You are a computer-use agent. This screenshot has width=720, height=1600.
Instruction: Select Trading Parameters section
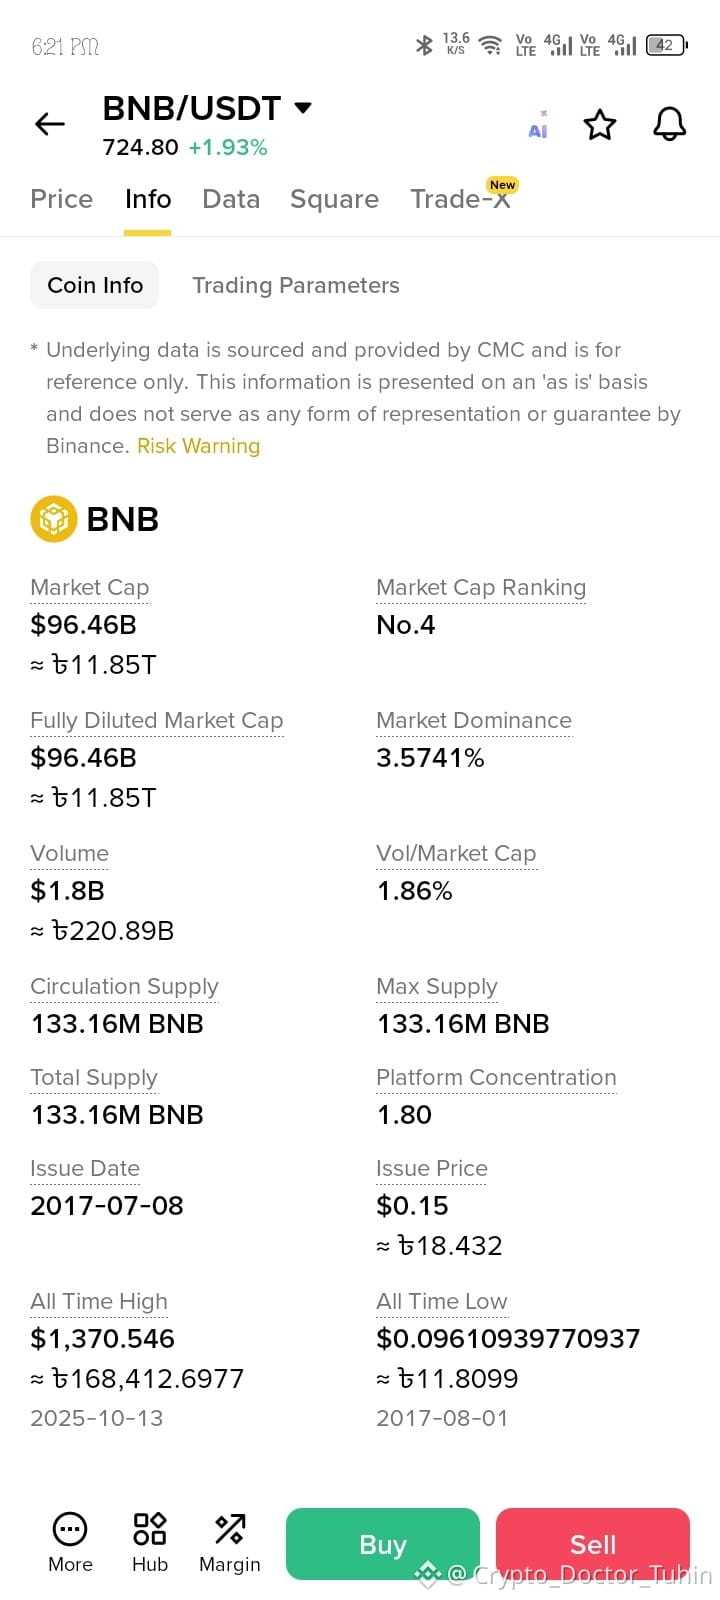296,286
